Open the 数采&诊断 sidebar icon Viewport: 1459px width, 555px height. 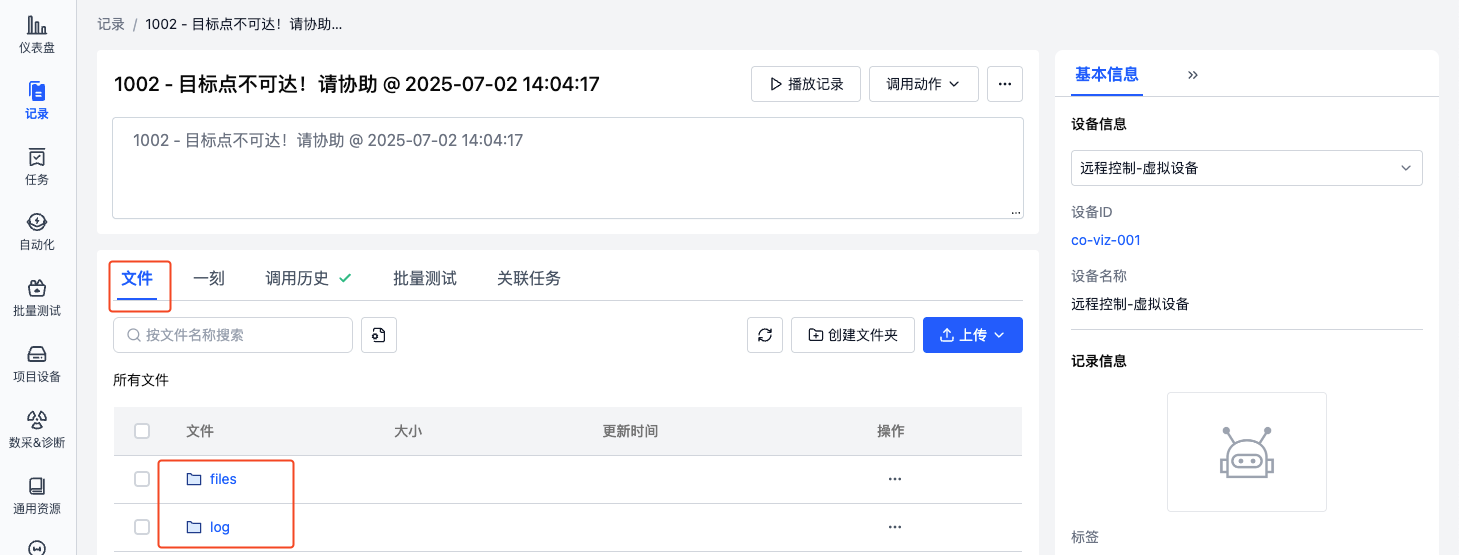coord(37,429)
